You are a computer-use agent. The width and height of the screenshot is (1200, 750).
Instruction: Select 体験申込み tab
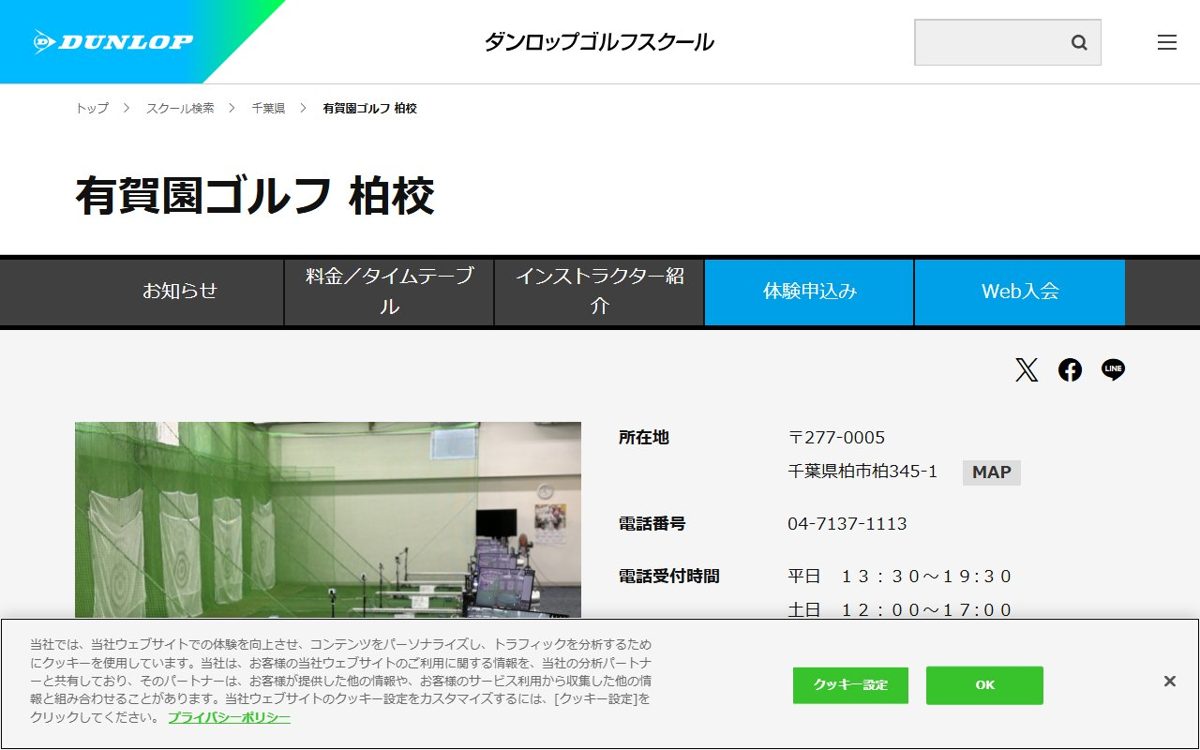809,292
